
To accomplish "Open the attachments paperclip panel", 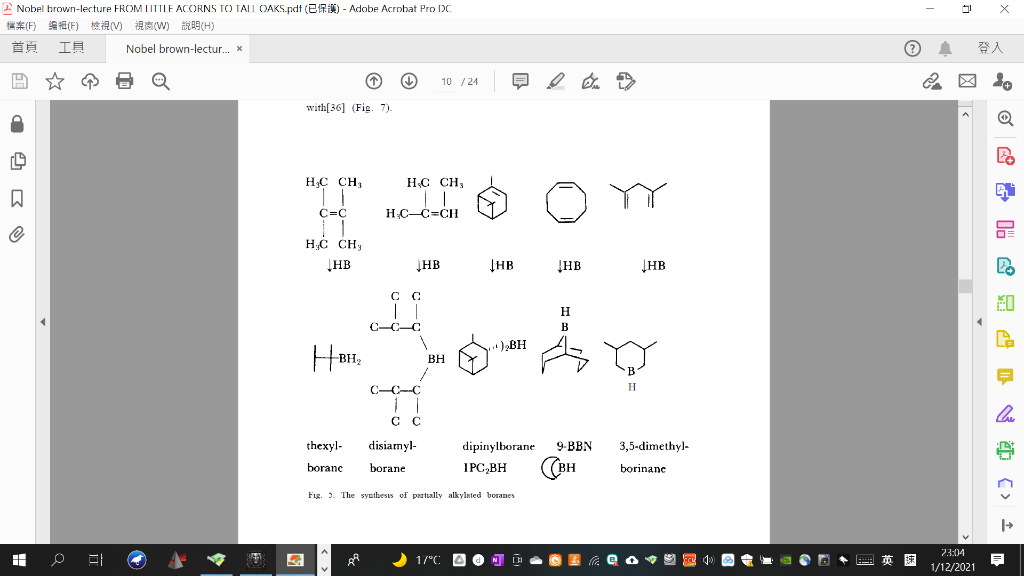I will coord(17,234).
